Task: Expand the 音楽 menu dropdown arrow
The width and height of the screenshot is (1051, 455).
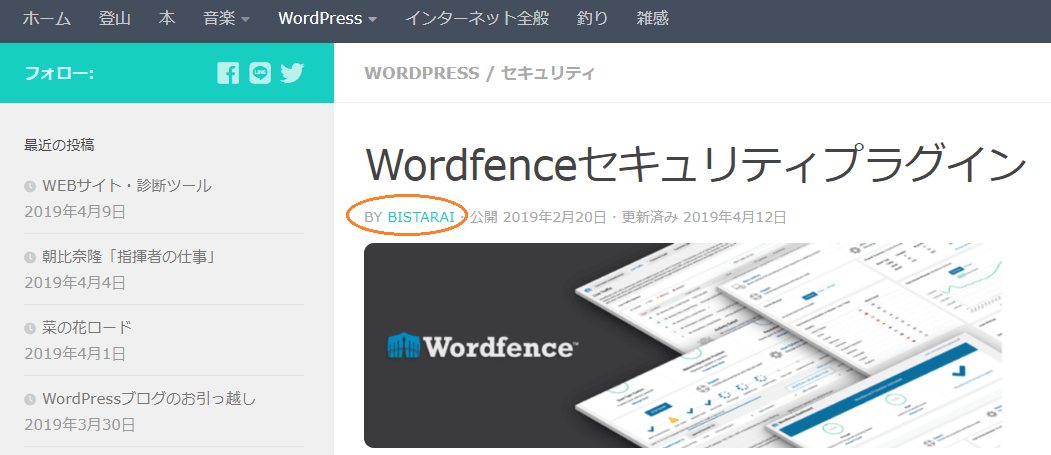Action: (x=245, y=19)
